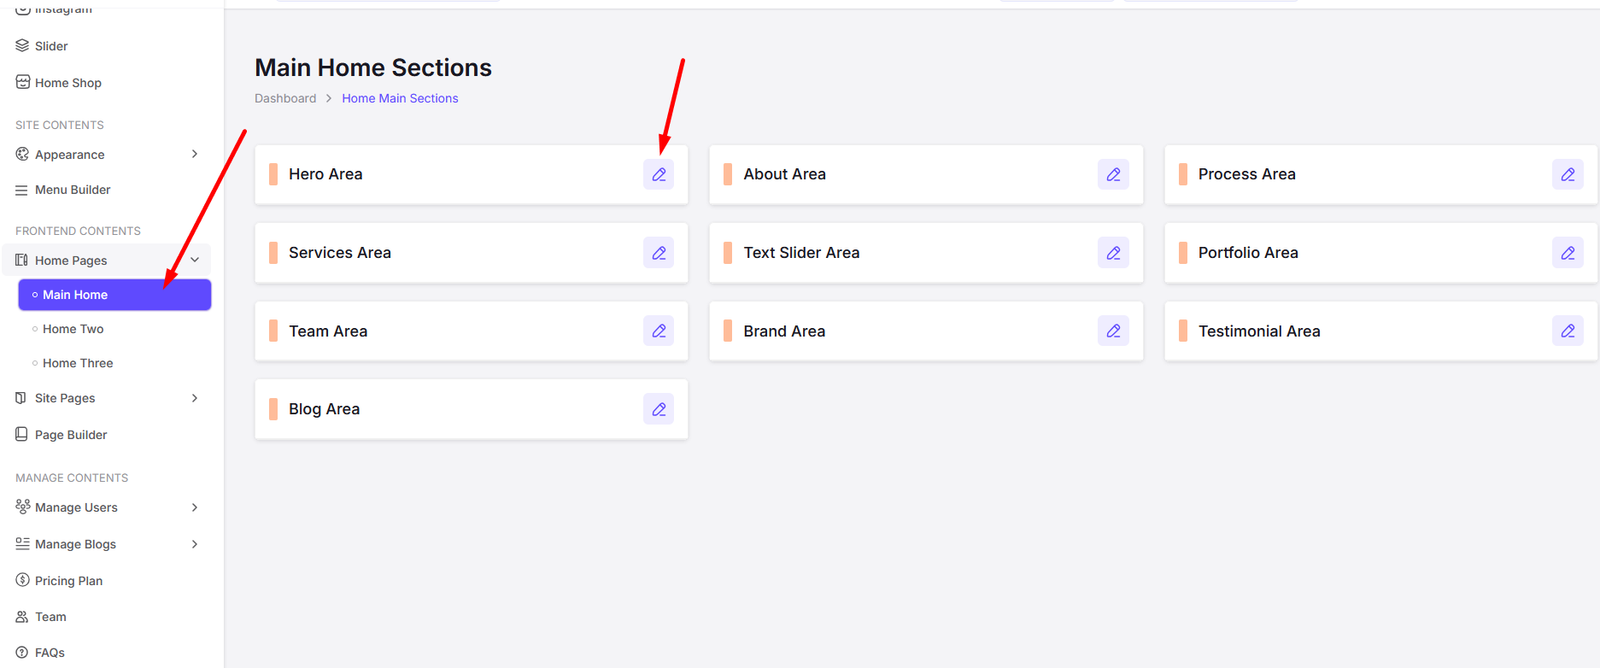
Task: Click the Team Area edit pencil
Action: coord(658,331)
